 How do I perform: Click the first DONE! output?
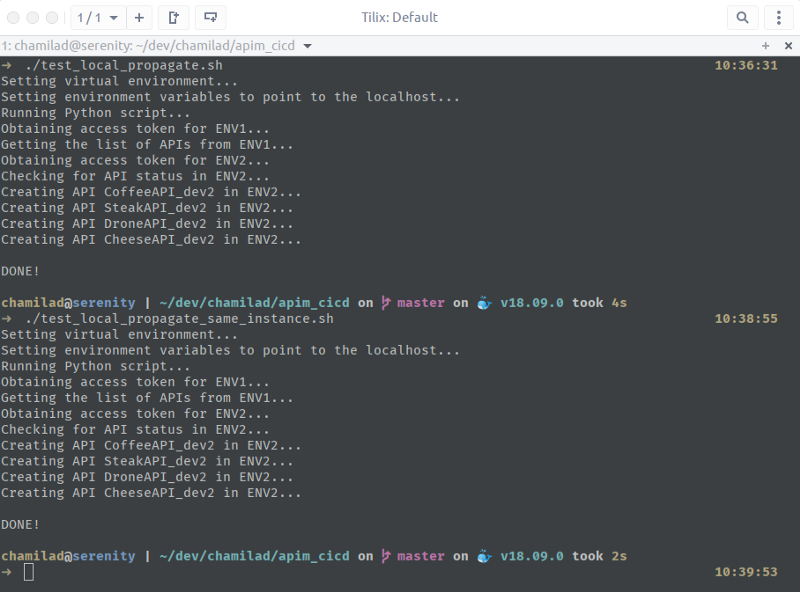(20, 271)
